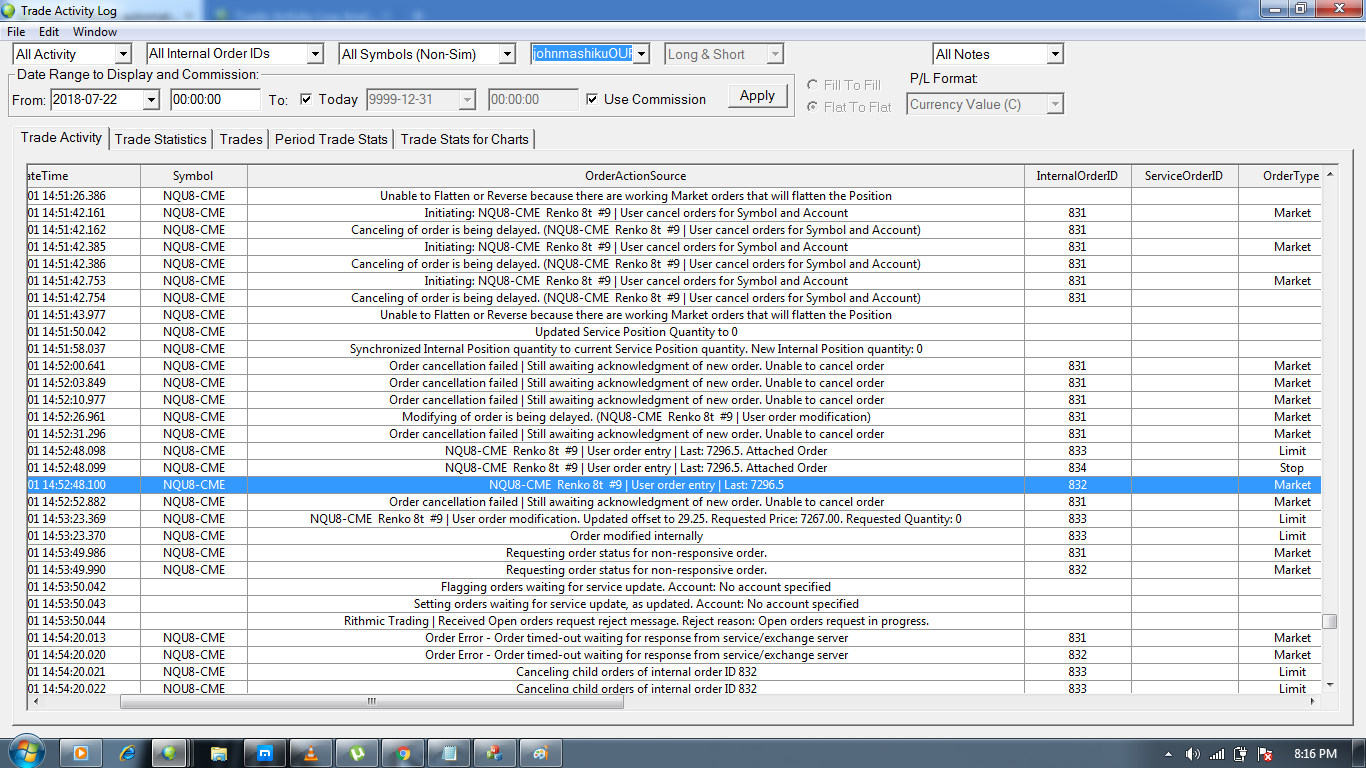
Task: Click the ServiceOrderID column header
Action: [1184, 176]
